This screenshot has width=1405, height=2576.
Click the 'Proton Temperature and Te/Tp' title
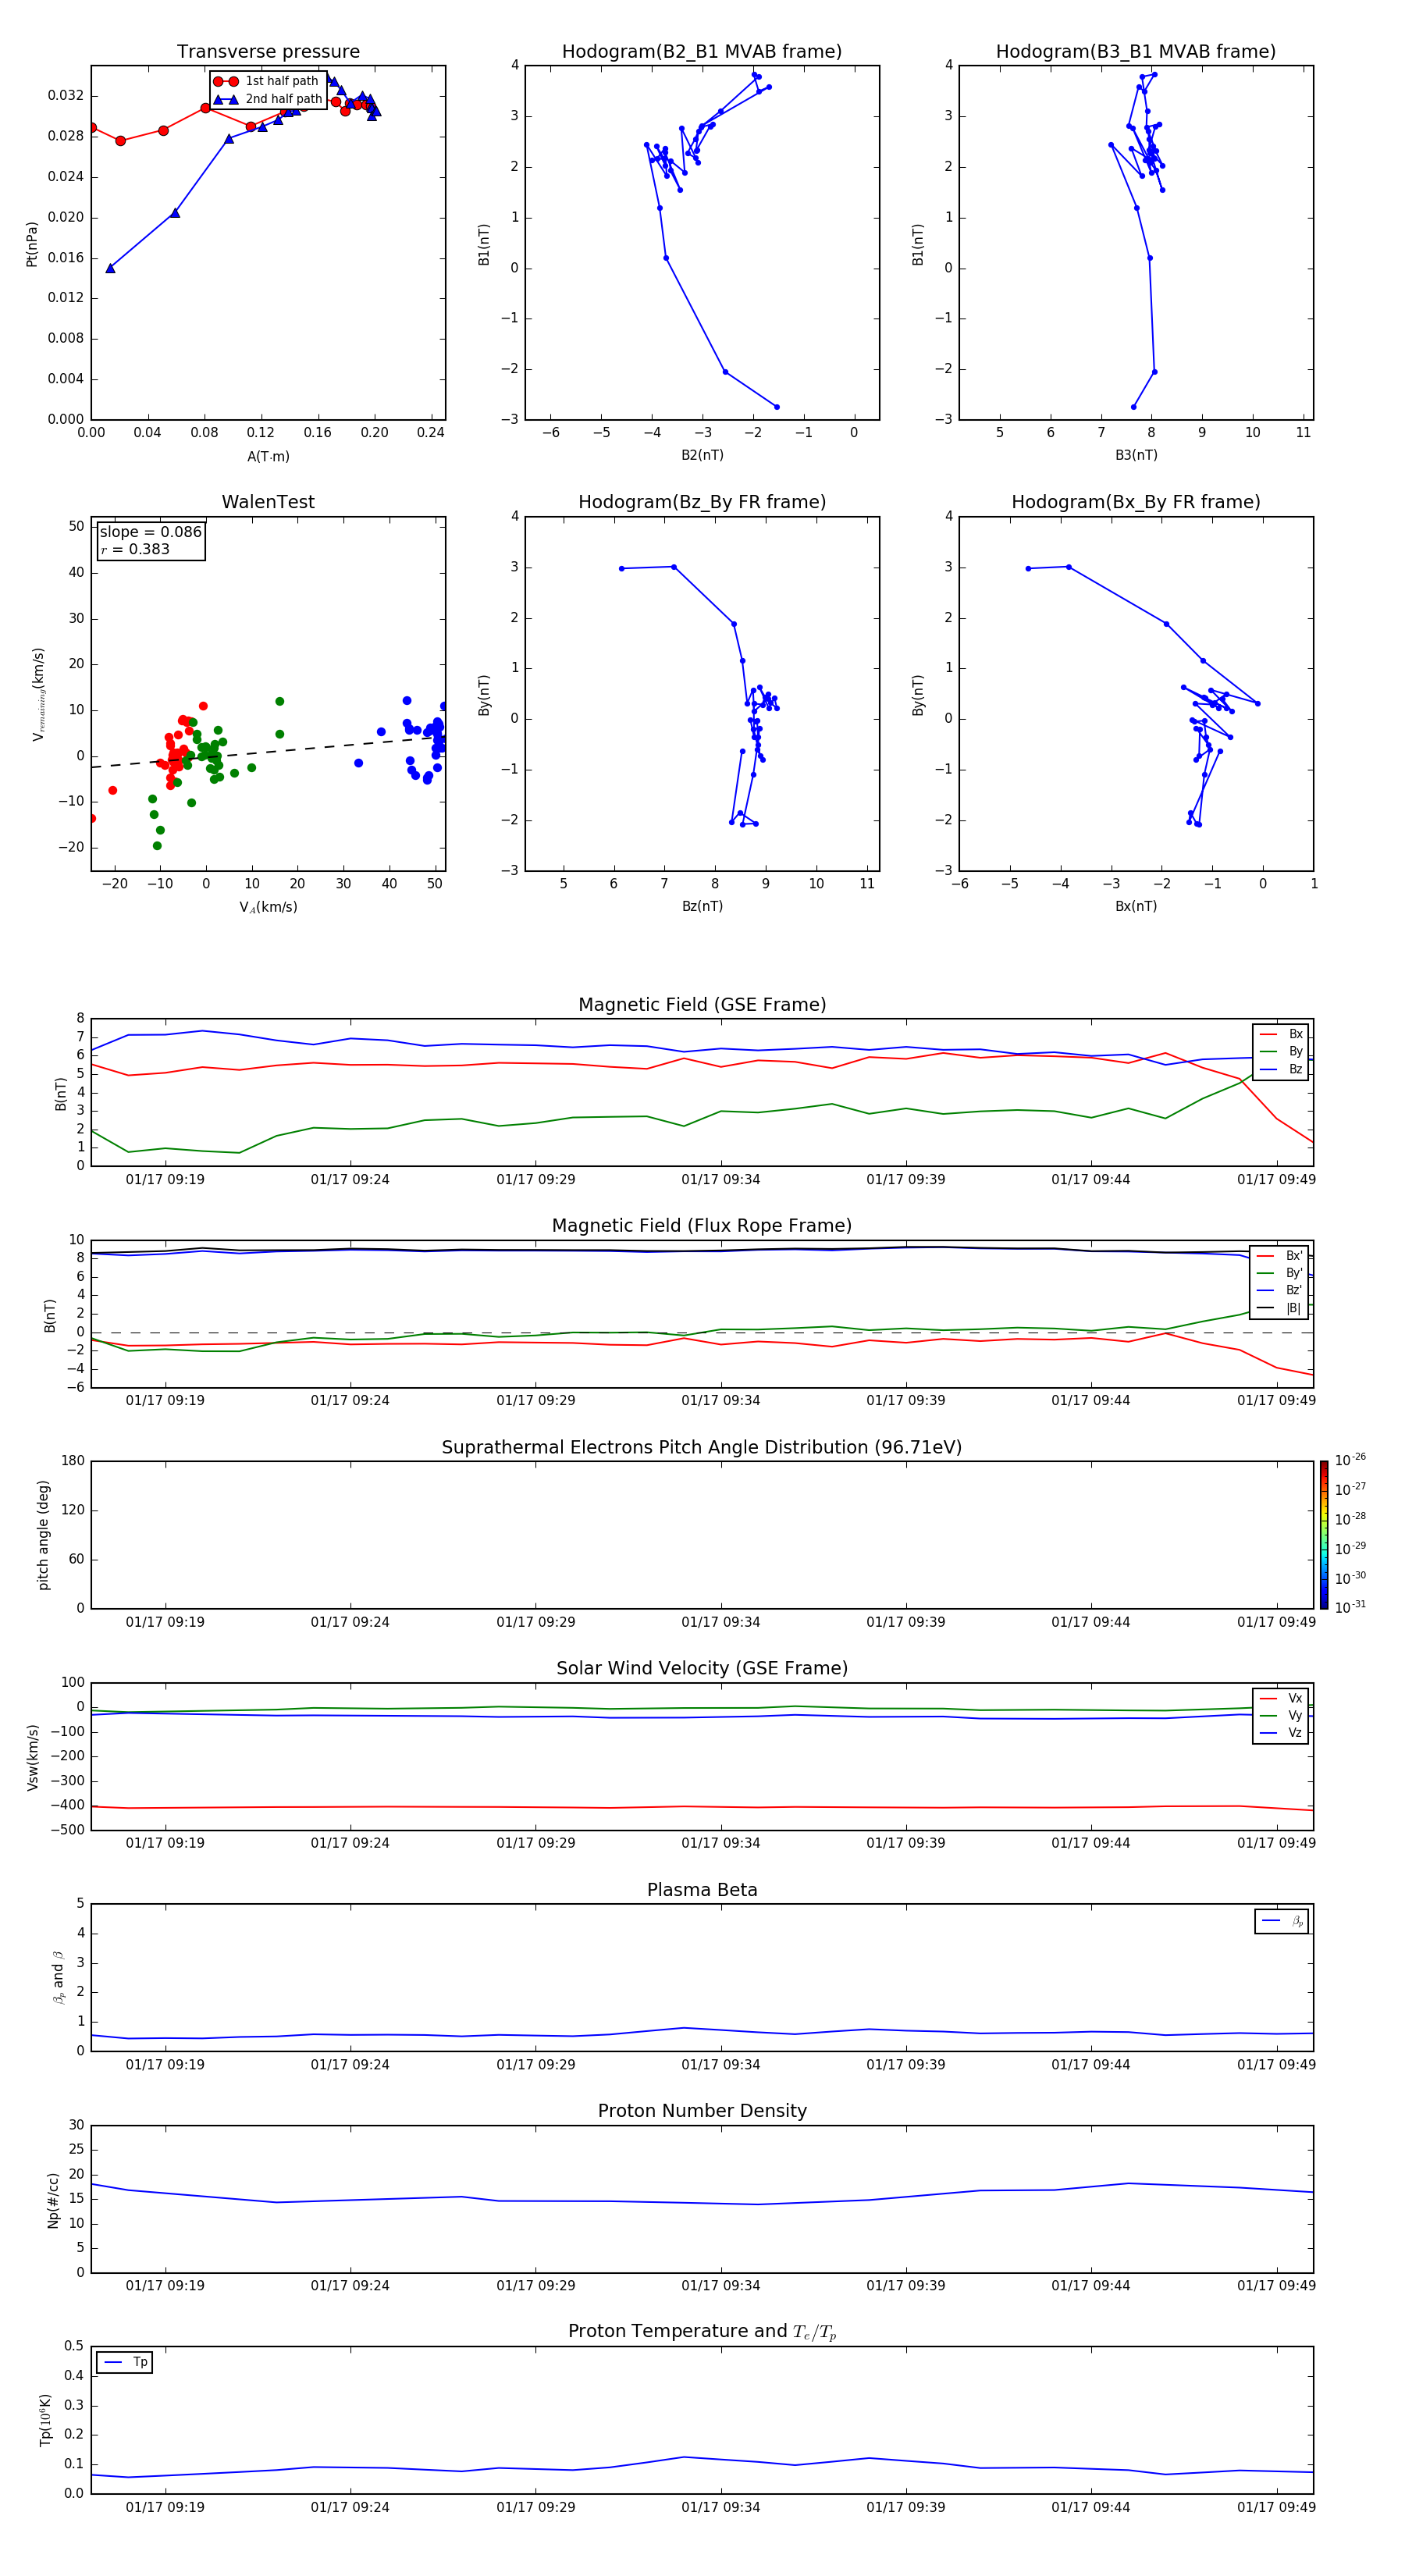pos(702,2331)
